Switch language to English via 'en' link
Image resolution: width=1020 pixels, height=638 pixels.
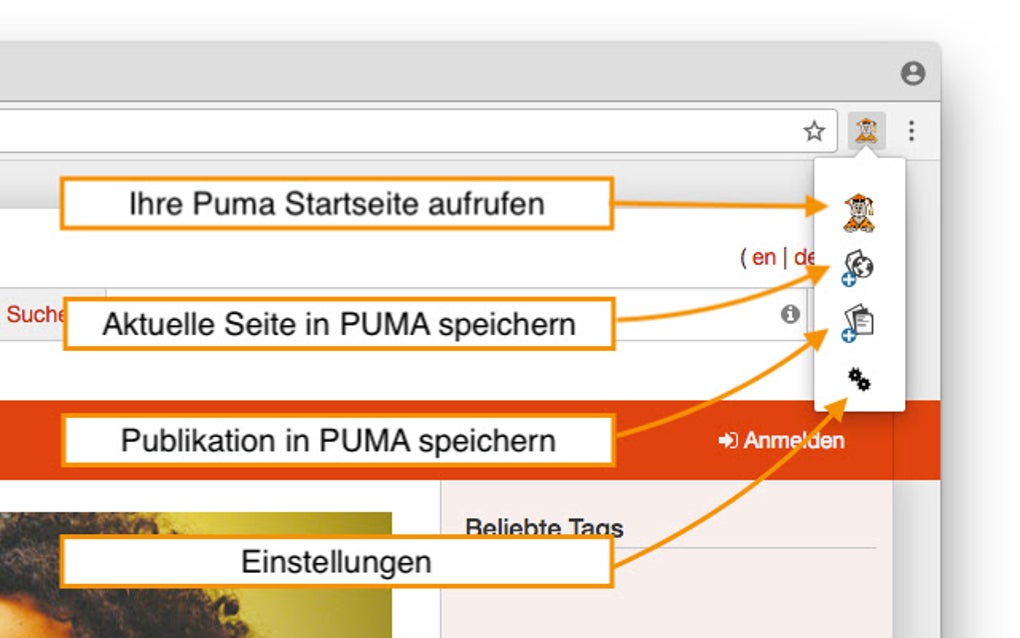click(x=764, y=257)
